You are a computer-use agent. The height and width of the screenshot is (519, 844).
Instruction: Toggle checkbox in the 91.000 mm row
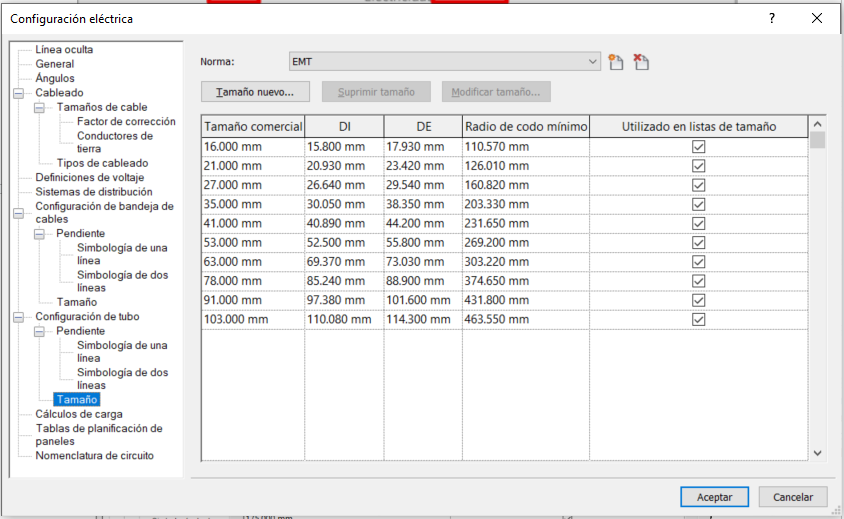click(699, 300)
